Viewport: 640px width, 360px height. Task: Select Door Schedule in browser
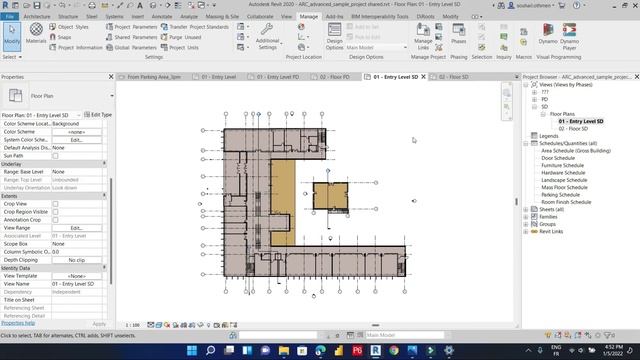click(x=558, y=158)
